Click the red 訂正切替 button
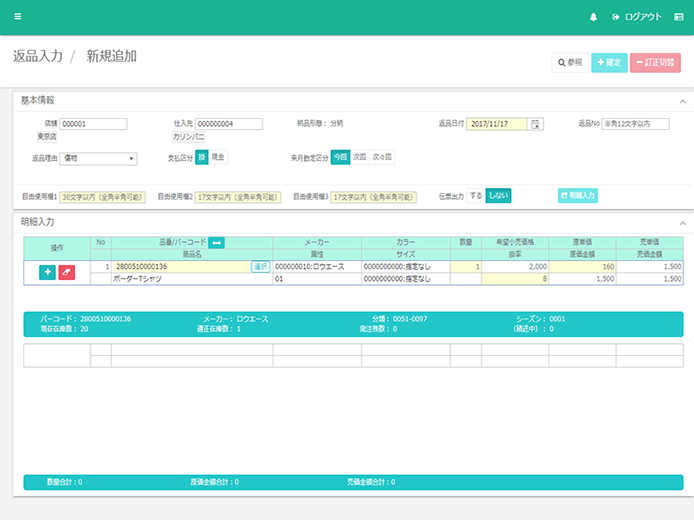 (x=655, y=62)
